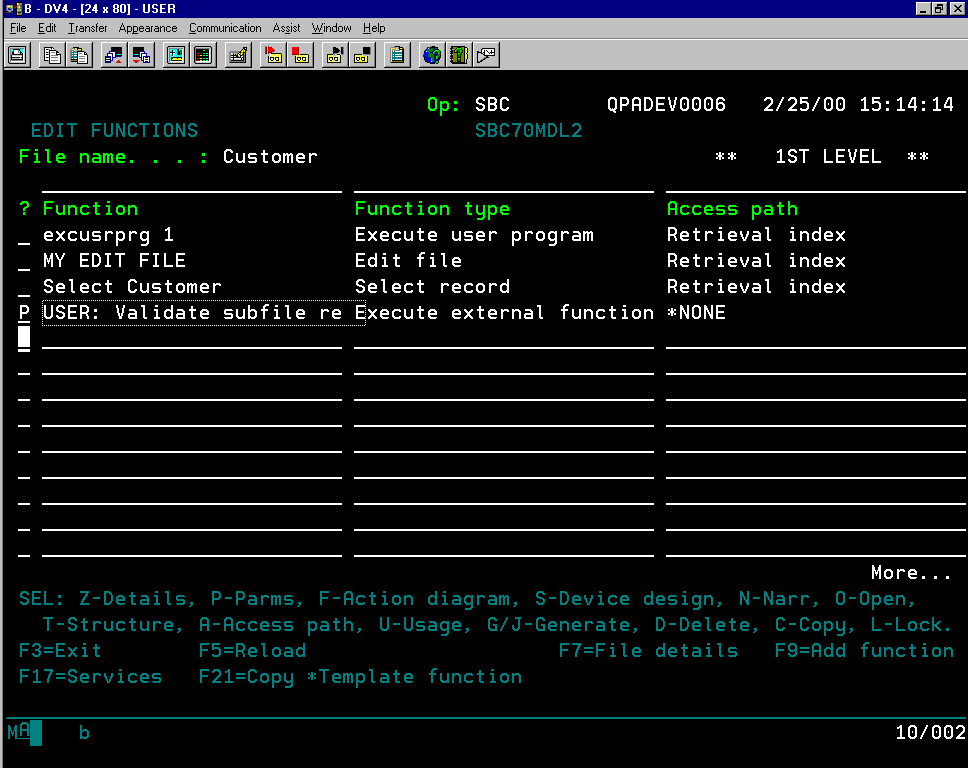Image resolution: width=968 pixels, height=768 pixels.
Task: Open the Assist menu
Action: pyautogui.click(x=286, y=28)
